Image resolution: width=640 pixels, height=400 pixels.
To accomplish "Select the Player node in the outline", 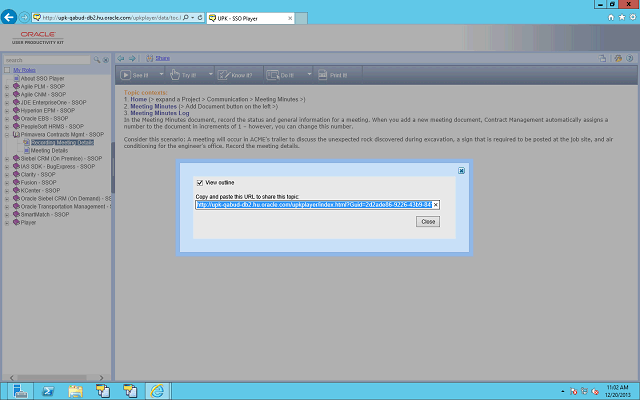I will click(28, 222).
